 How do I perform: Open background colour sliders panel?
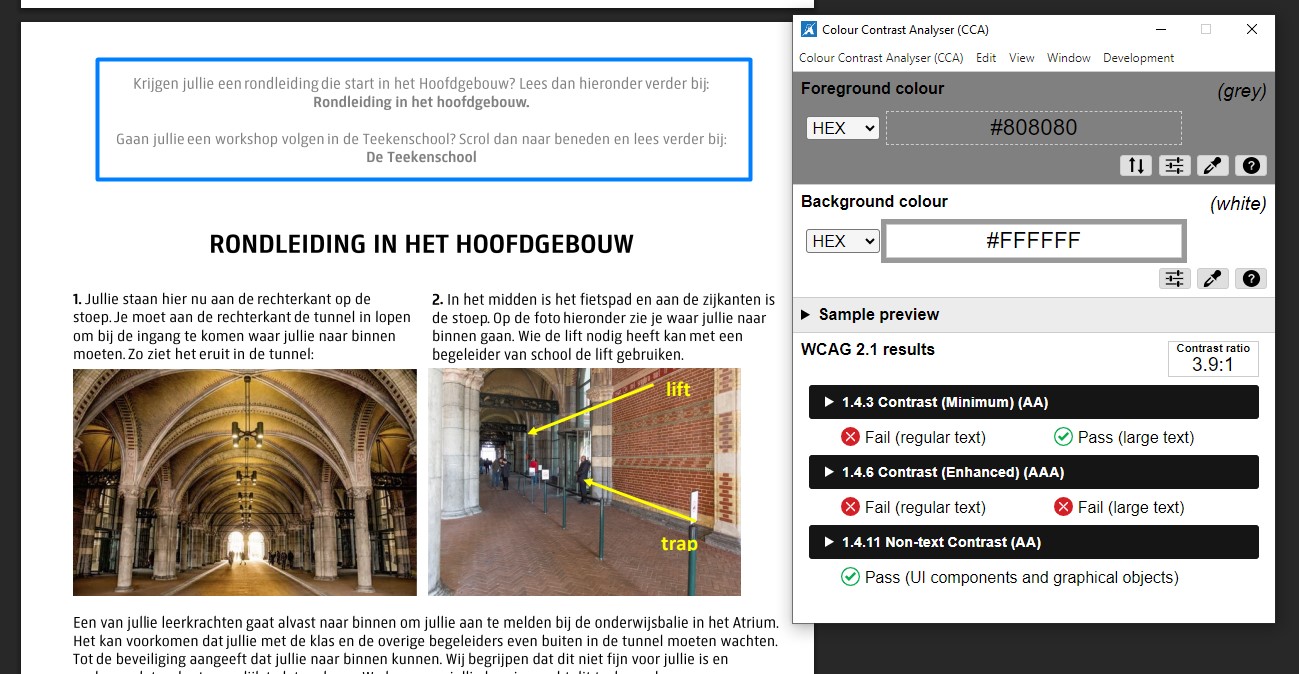point(1174,279)
